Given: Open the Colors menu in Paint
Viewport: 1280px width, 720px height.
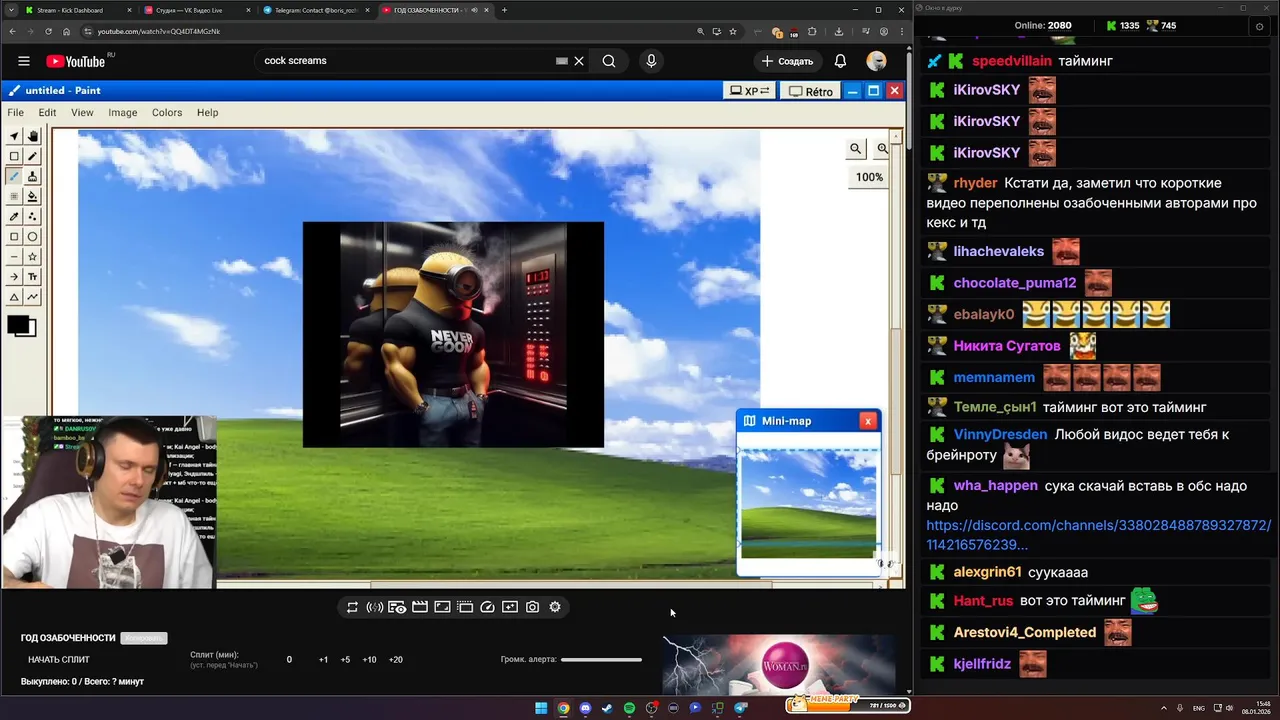Looking at the screenshot, I should pyautogui.click(x=167, y=113).
